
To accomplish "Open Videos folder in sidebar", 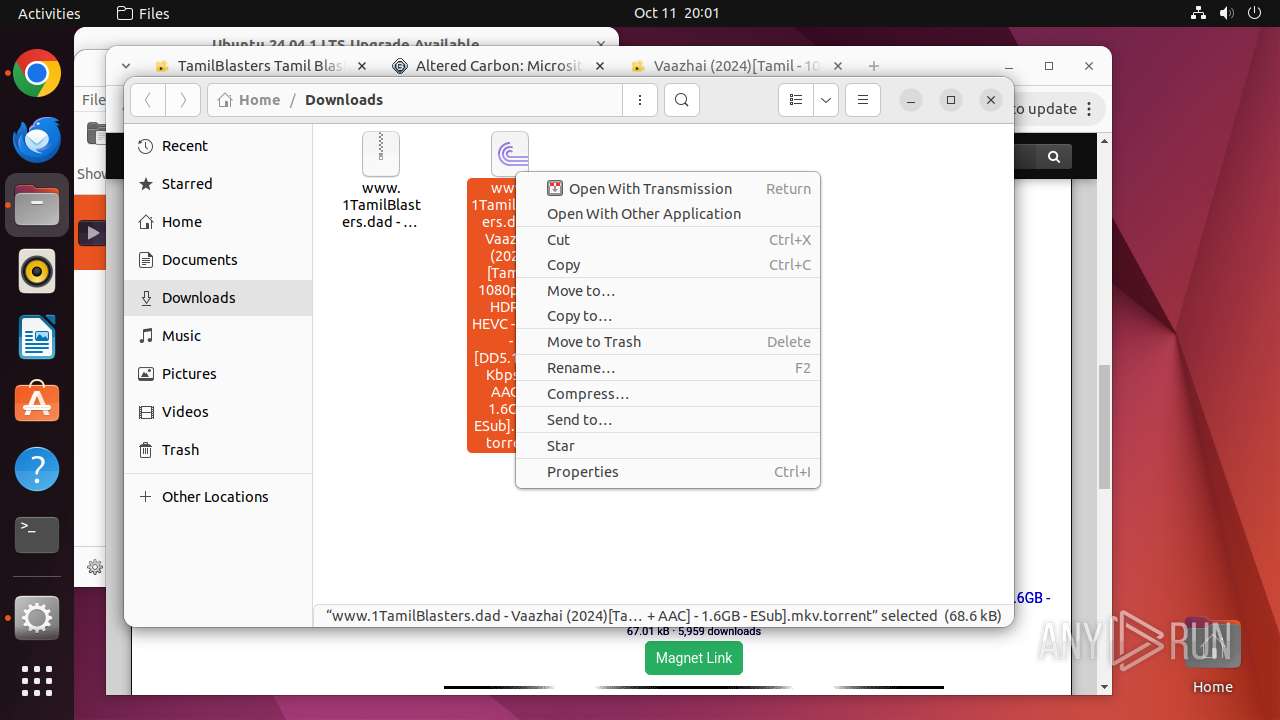I will click(x=218, y=412).
